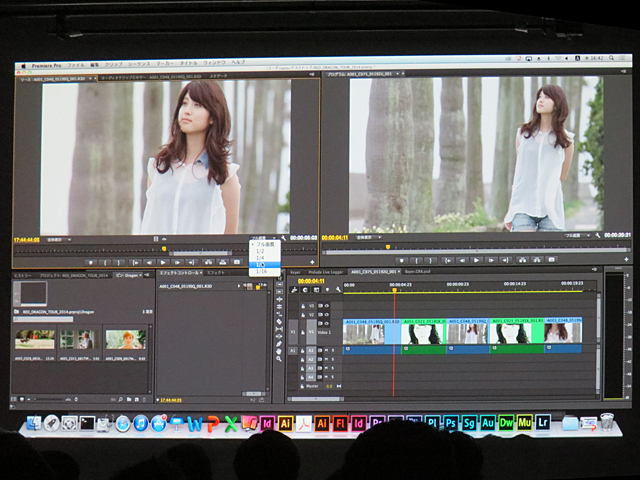The image size is (640, 480).
Task: Open Program monitor playback resolution dropdown
Action: [x=578, y=236]
